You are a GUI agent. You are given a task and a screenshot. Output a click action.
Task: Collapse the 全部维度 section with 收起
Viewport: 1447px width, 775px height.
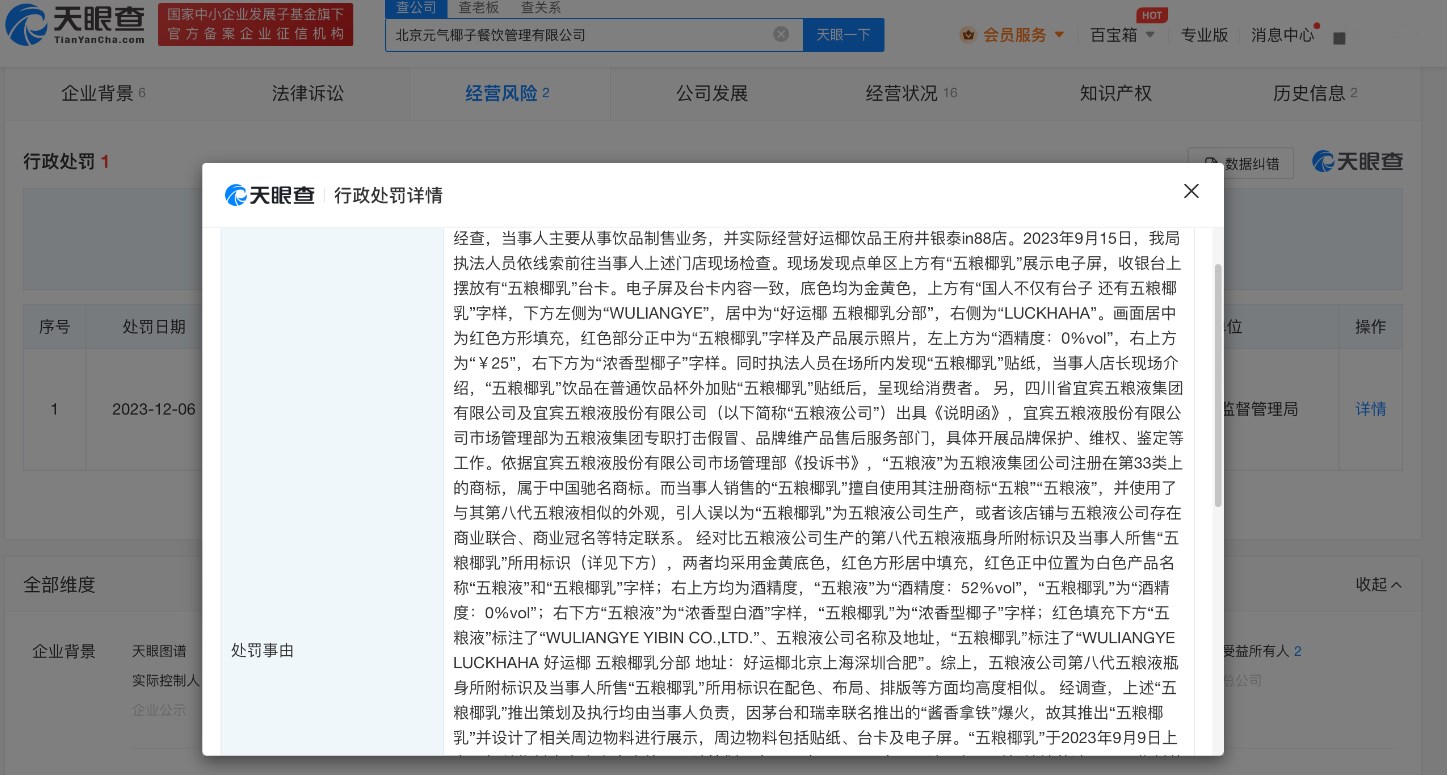point(1379,584)
